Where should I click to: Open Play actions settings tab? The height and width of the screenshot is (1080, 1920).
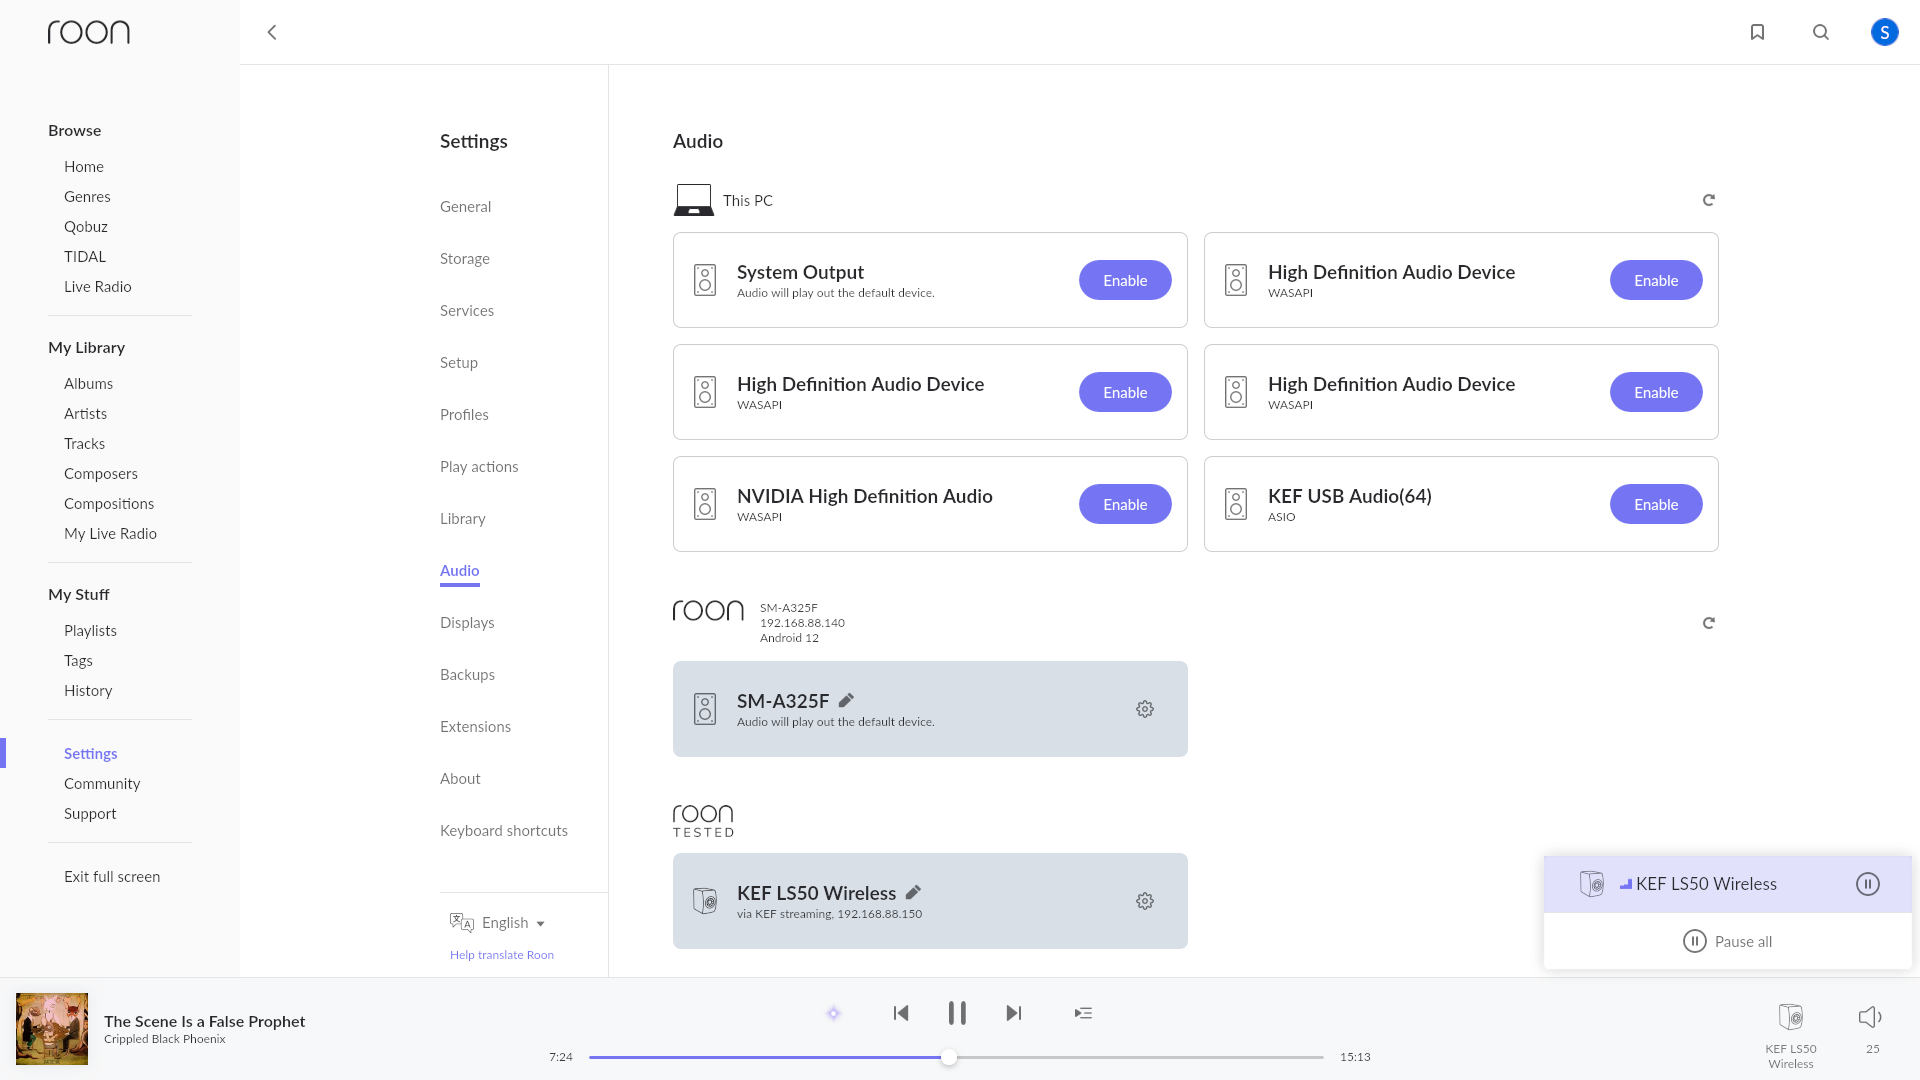click(479, 467)
